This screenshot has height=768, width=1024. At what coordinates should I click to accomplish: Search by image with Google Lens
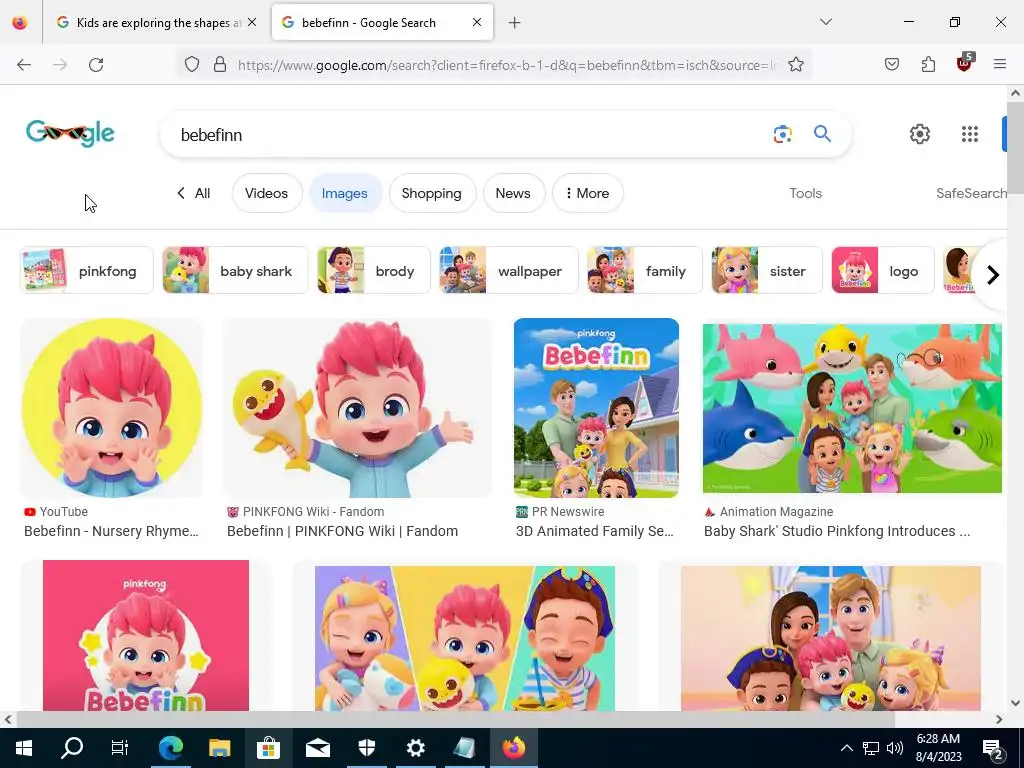[782, 135]
